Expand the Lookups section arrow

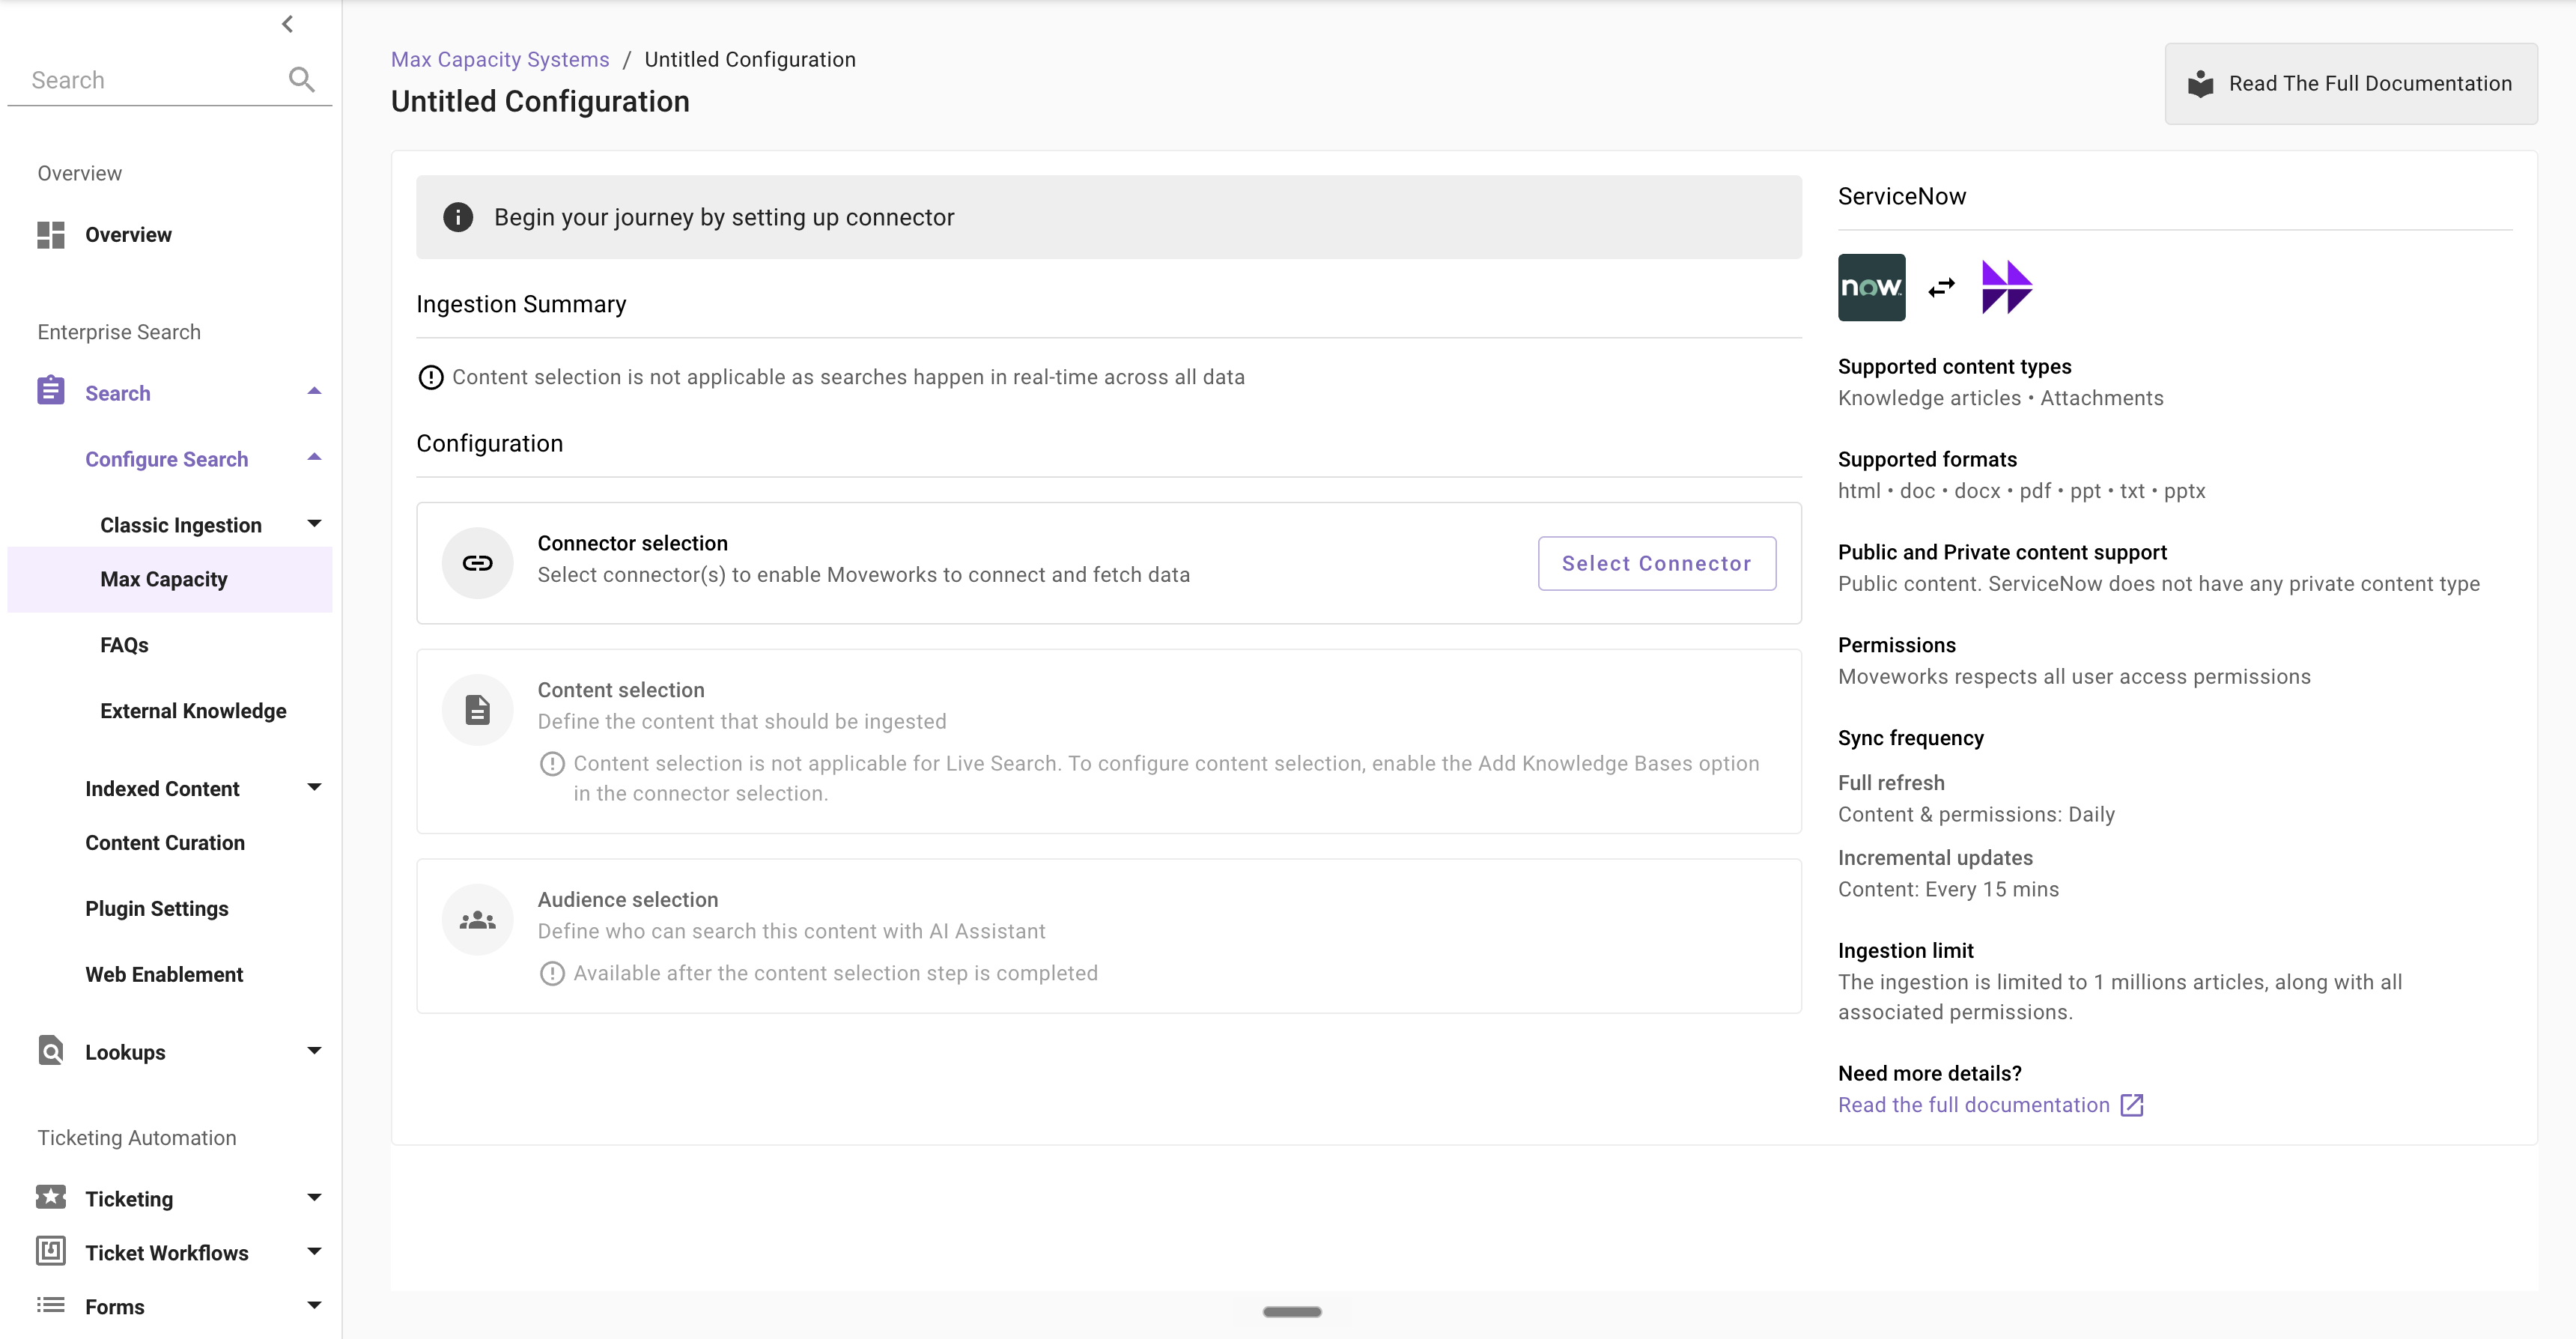coord(314,1051)
